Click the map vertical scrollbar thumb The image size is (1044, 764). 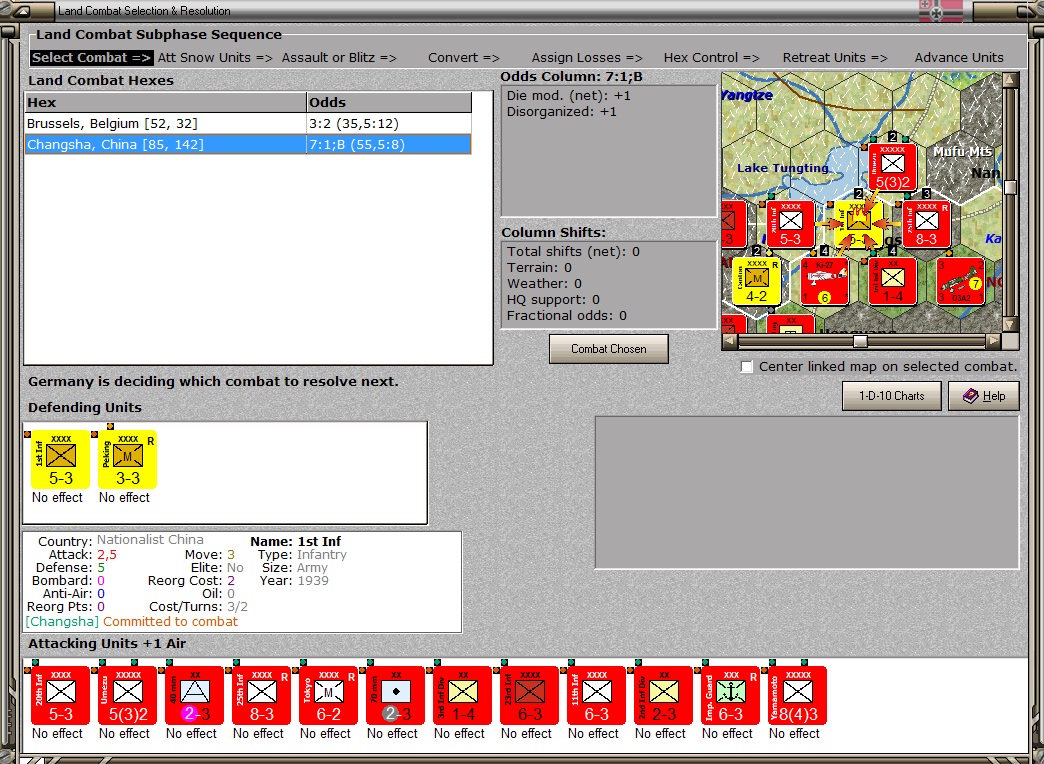[x=1010, y=187]
